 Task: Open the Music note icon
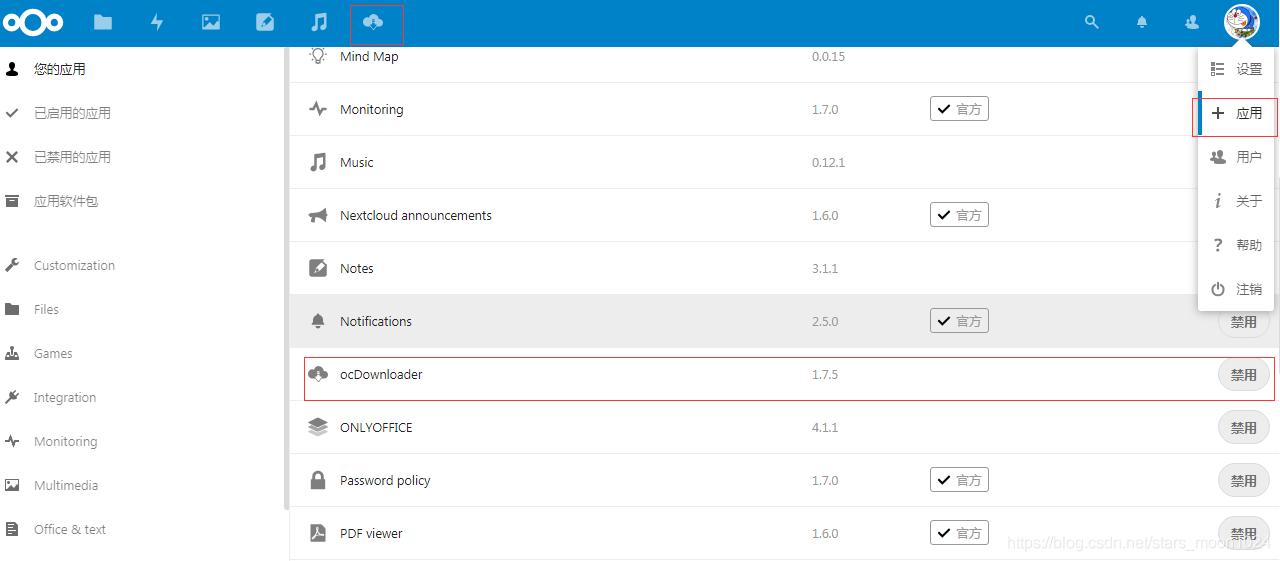319,22
